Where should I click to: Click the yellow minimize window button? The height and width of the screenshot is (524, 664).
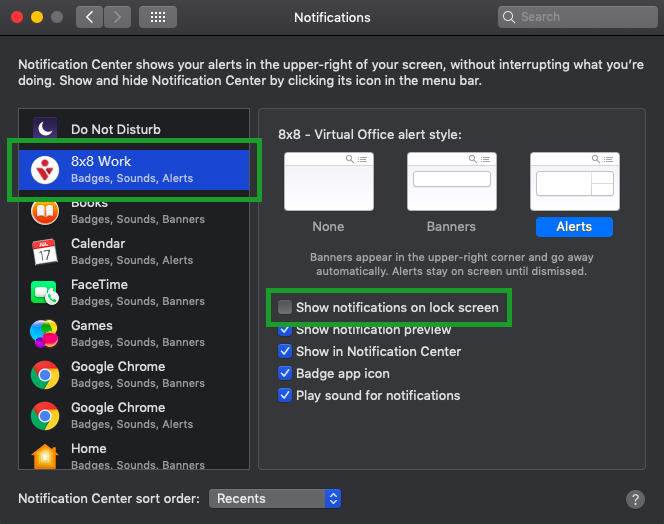point(37,17)
